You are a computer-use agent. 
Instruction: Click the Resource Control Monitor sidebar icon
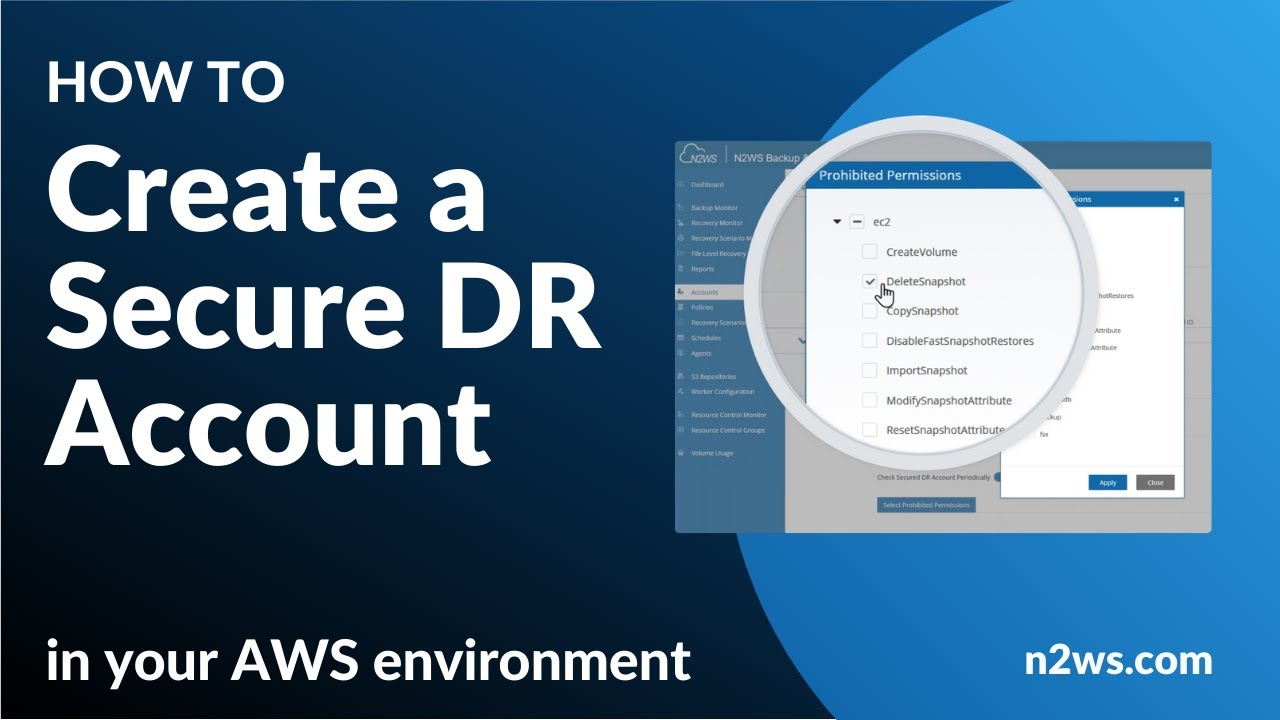[681, 415]
